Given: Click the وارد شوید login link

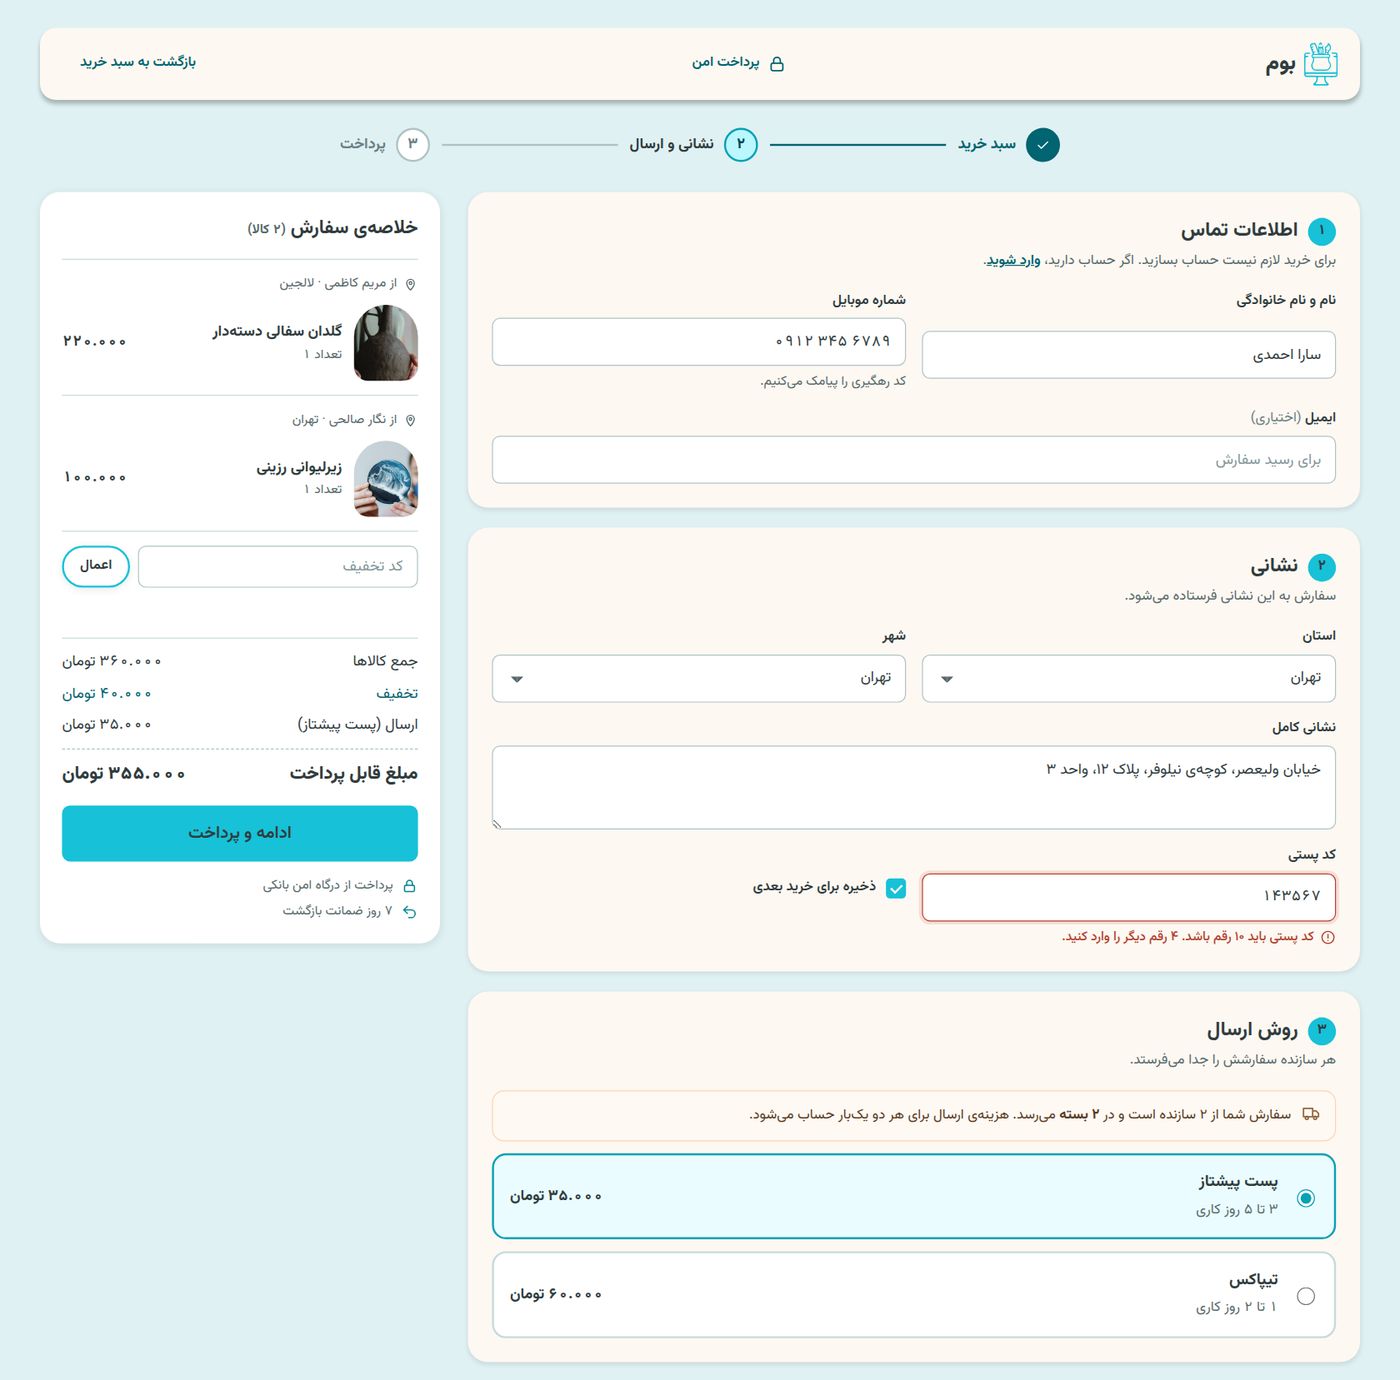Looking at the screenshot, I should [x=1013, y=261].
